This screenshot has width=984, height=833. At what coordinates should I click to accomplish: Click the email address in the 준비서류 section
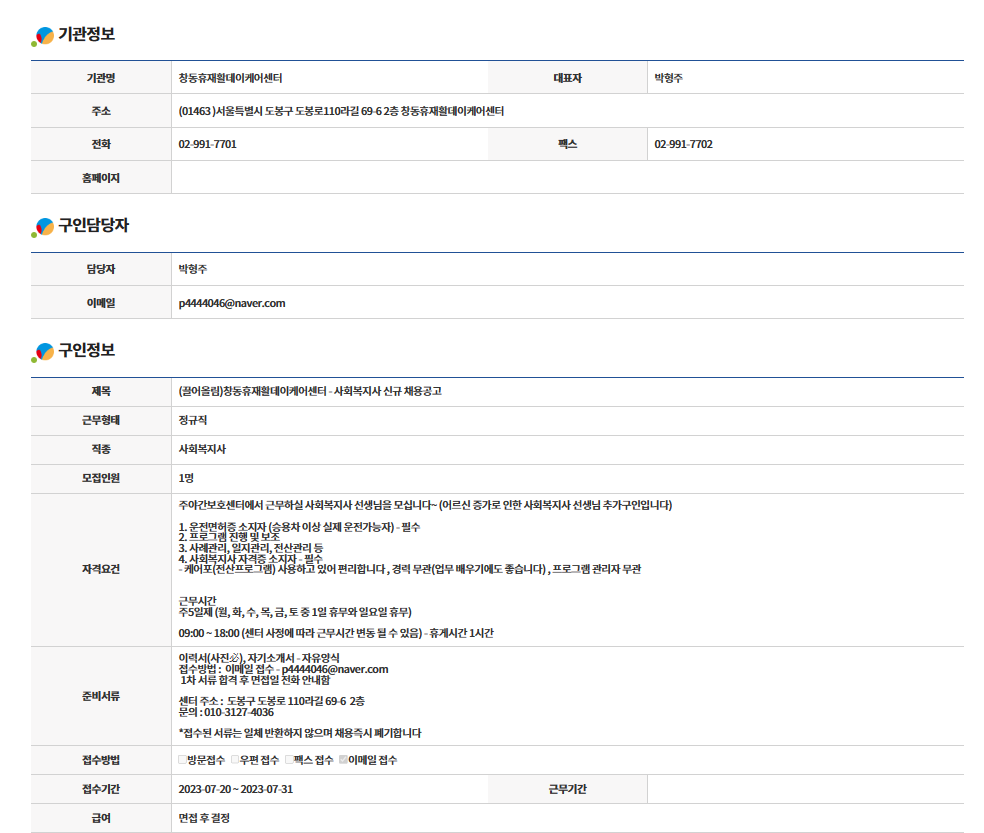pos(335,669)
